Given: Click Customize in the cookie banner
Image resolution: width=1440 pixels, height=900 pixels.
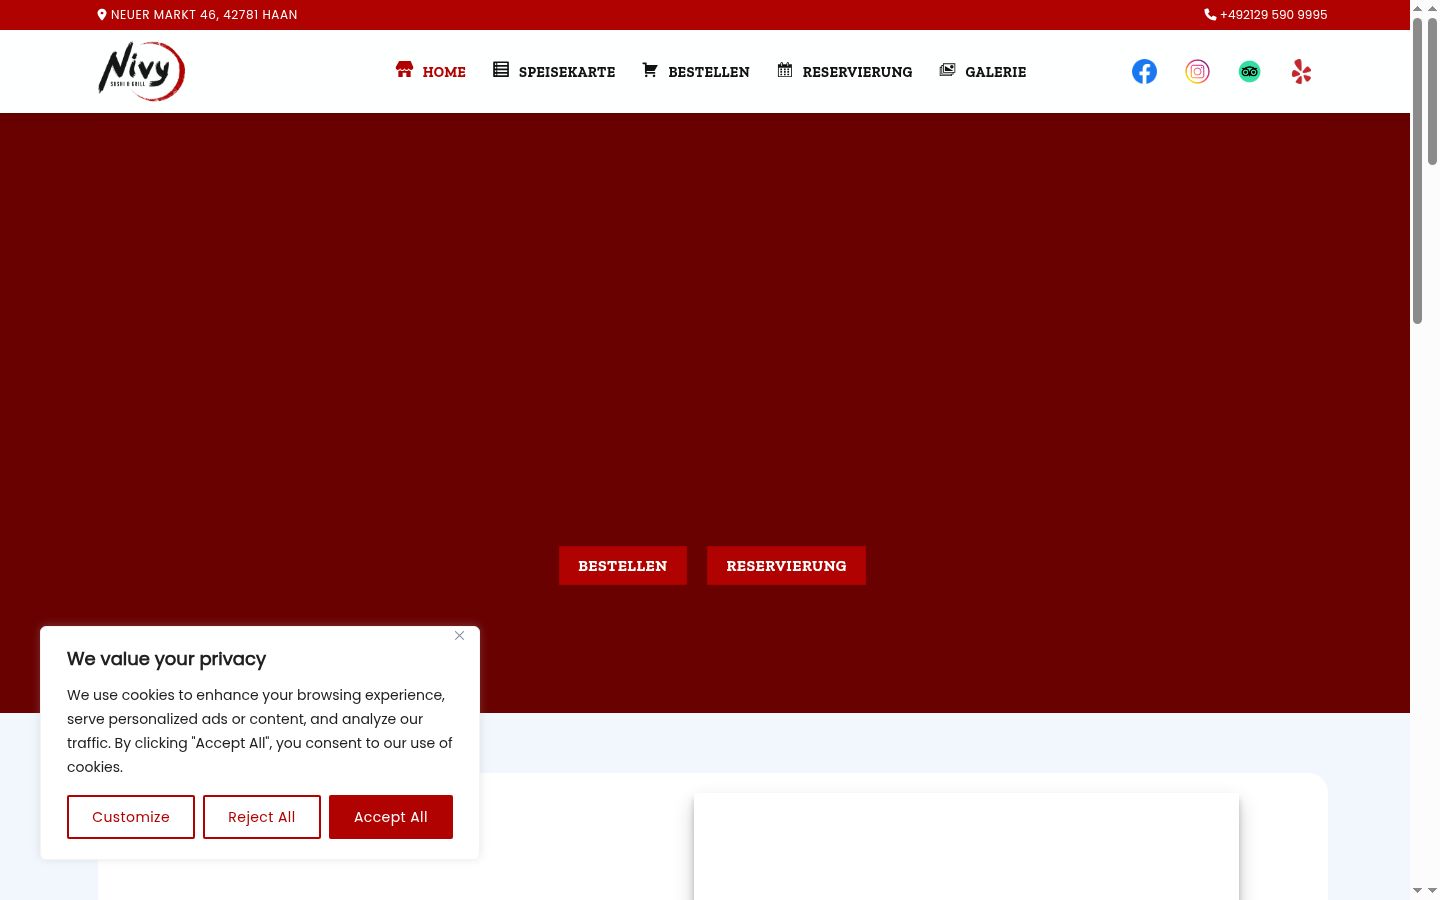Looking at the screenshot, I should pos(131,817).
